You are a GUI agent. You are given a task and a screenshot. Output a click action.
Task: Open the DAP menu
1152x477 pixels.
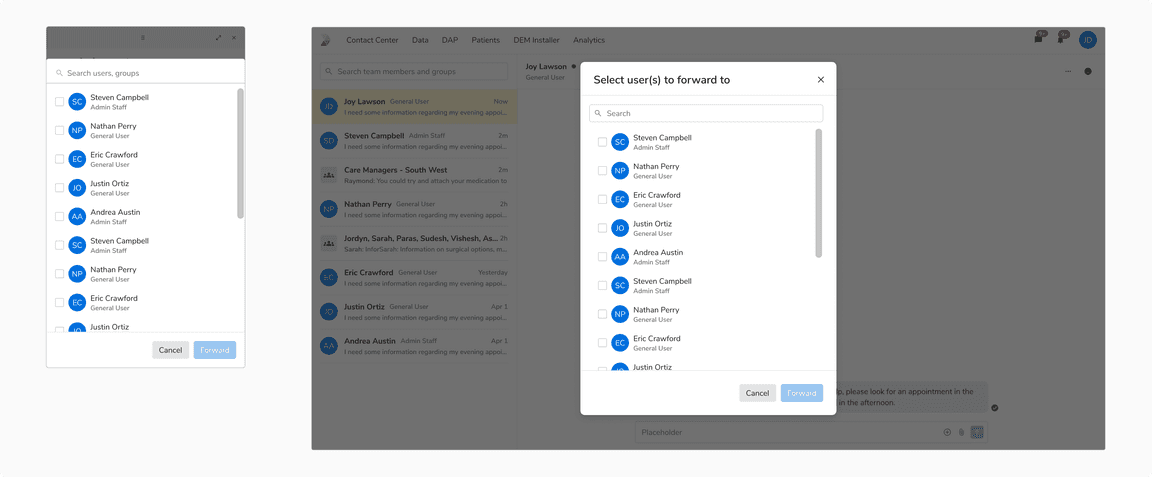click(x=450, y=40)
